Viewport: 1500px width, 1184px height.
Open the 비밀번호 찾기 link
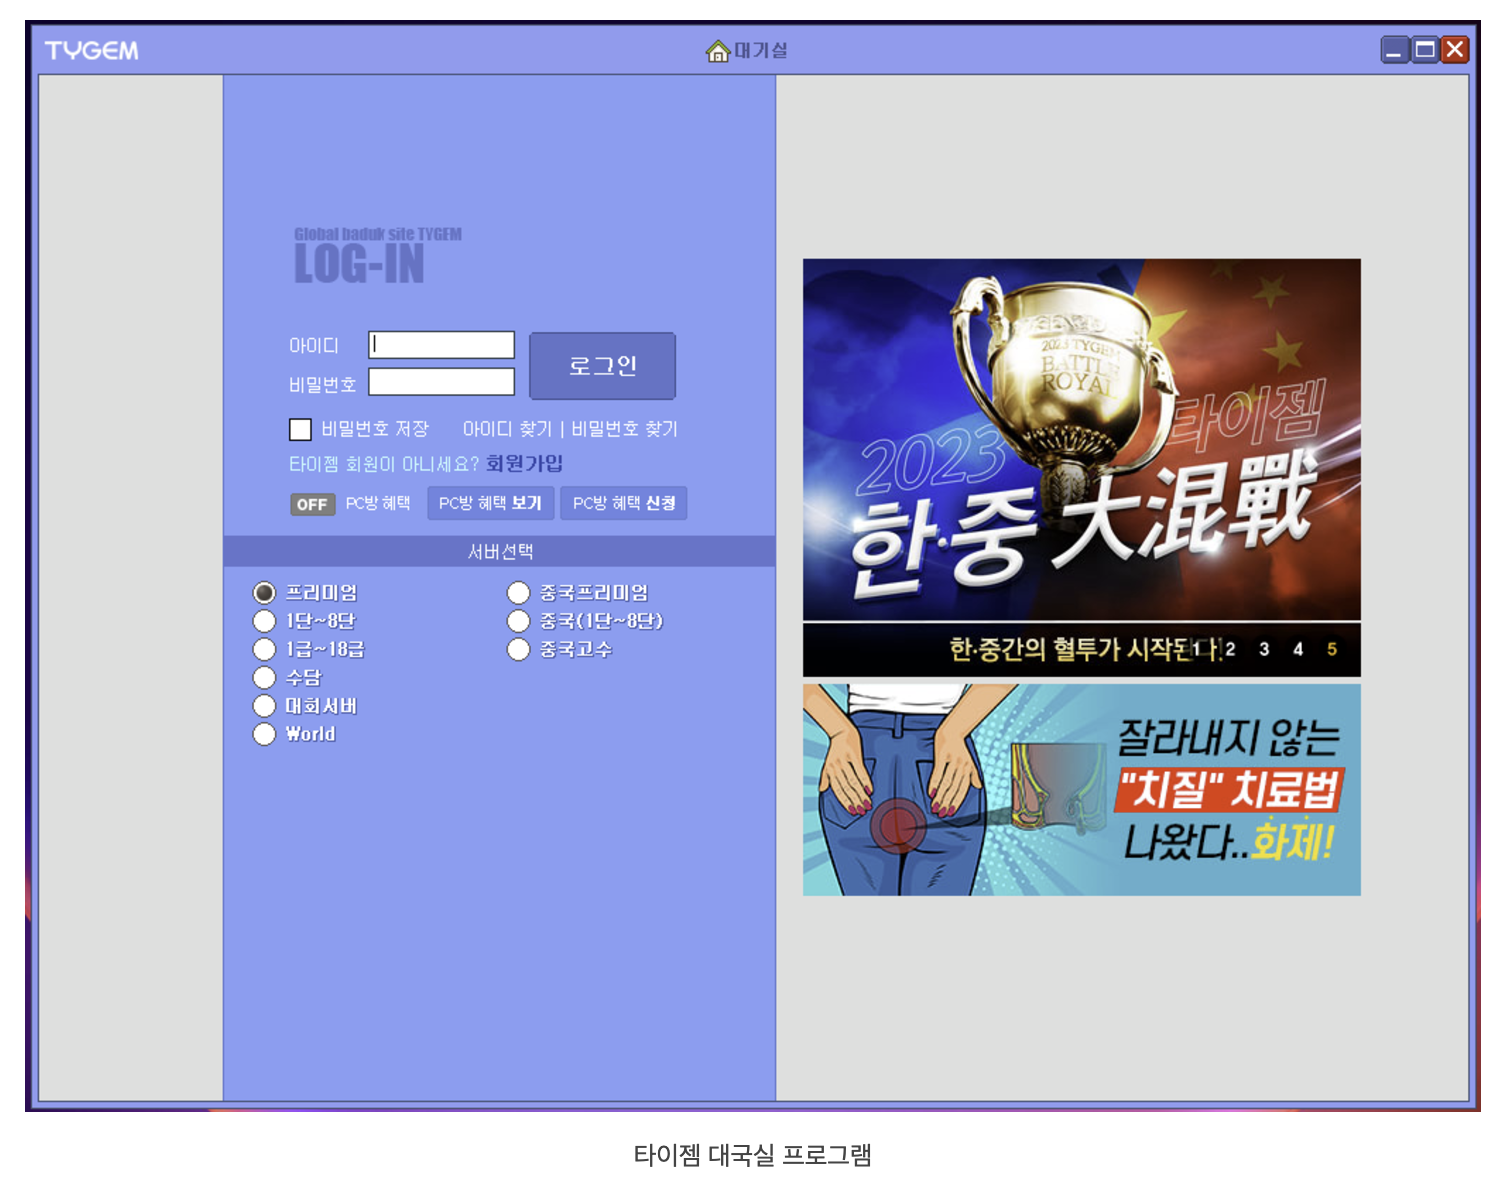pos(624,429)
